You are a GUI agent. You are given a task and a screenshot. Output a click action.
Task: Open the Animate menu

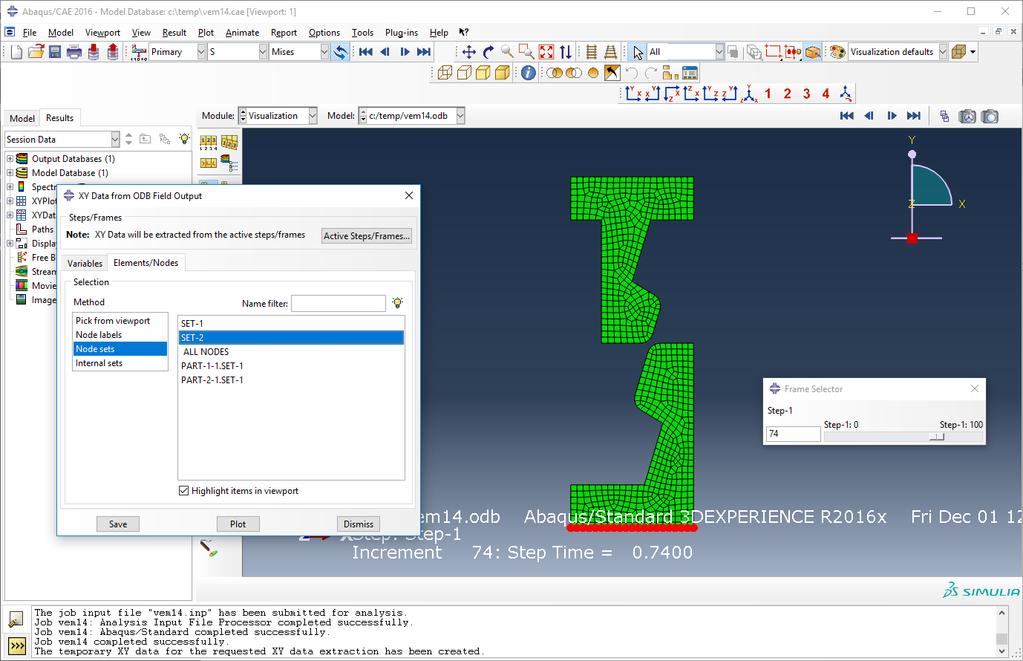242,33
